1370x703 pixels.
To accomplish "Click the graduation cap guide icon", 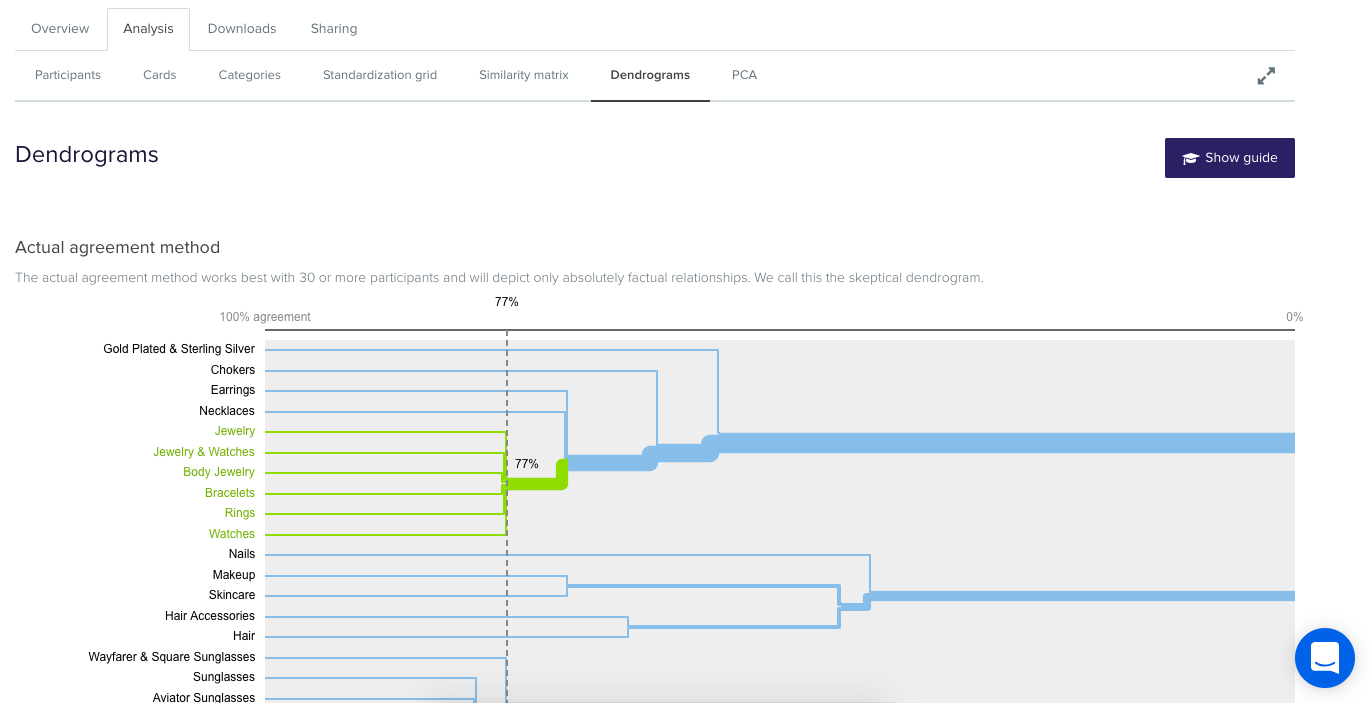I will pos(1190,158).
